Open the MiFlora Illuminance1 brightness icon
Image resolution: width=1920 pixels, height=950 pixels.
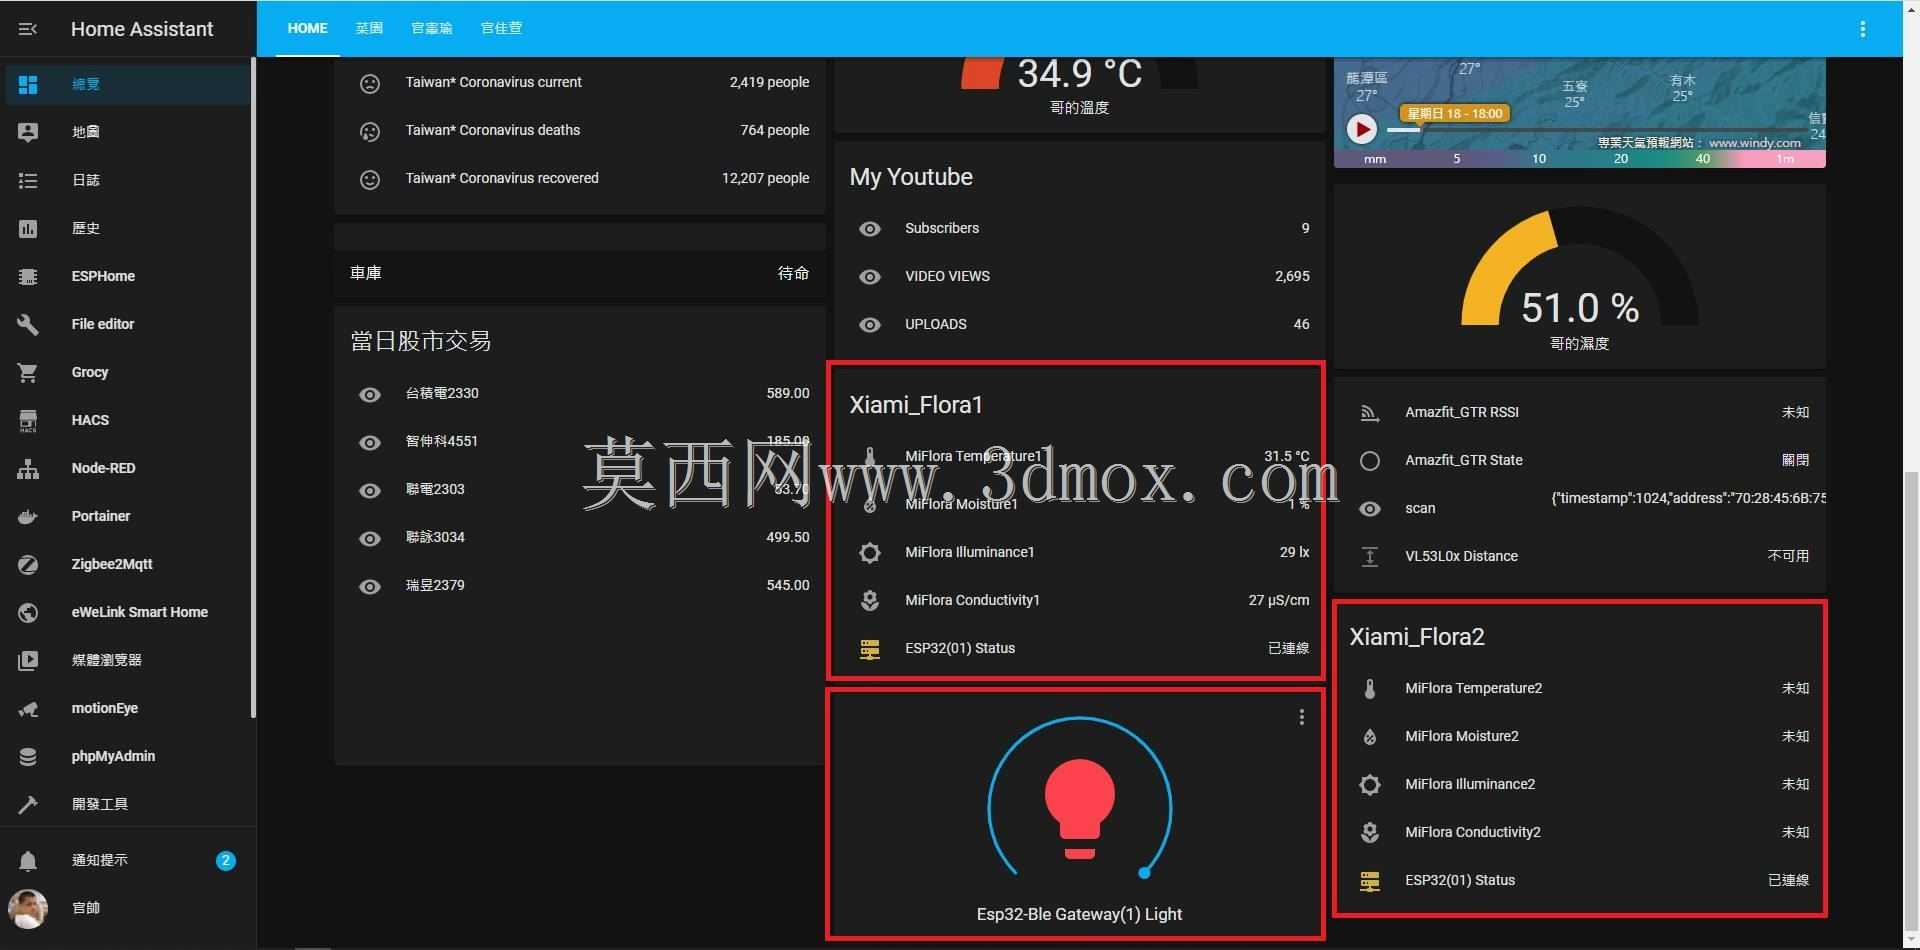coord(870,552)
